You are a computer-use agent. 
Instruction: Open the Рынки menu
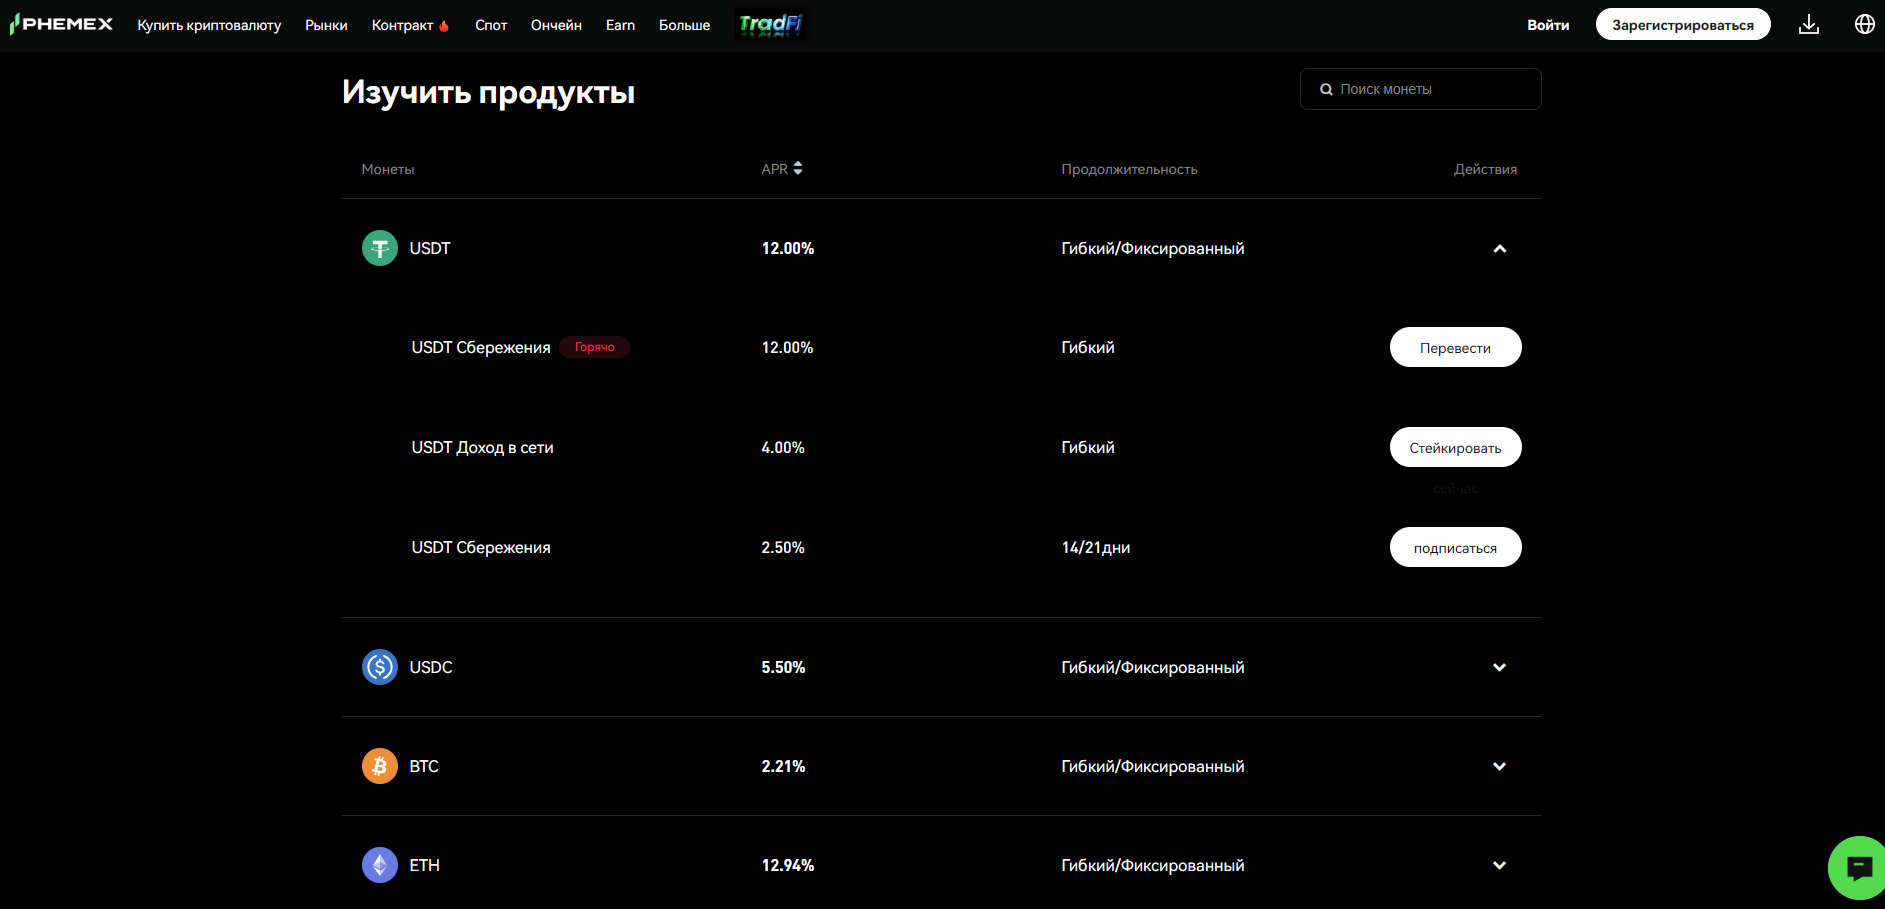(x=326, y=25)
